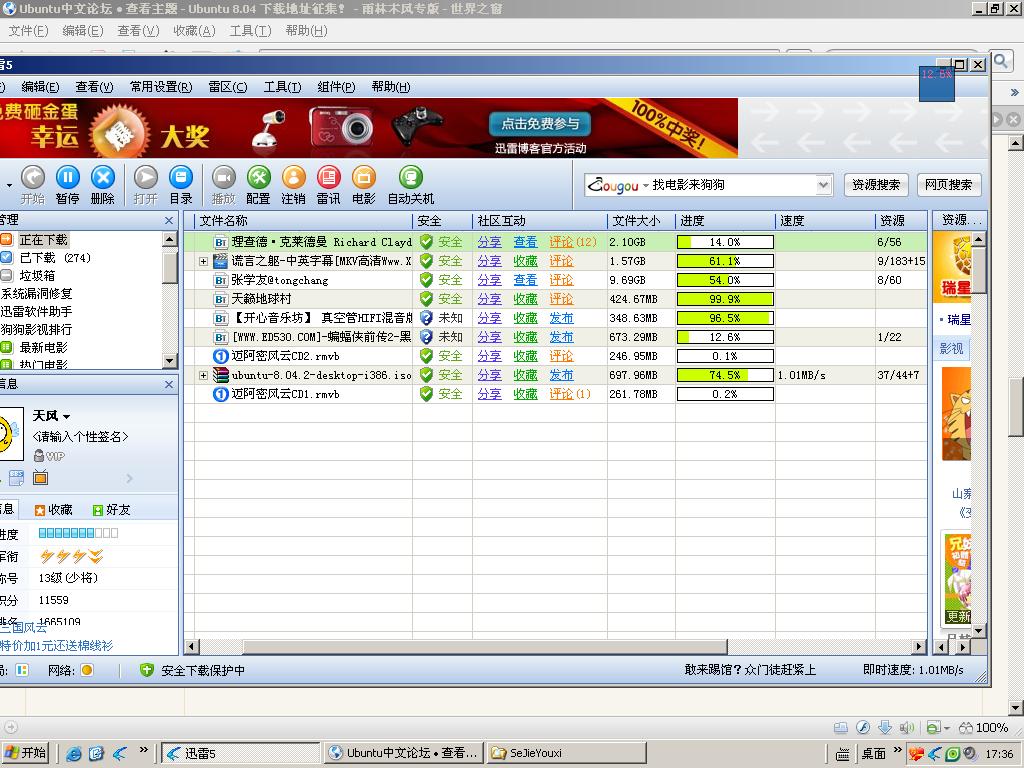This screenshot has height=768, width=1024.
Task: Open SeJieYouxi taskbar item
Action: tap(567, 753)
